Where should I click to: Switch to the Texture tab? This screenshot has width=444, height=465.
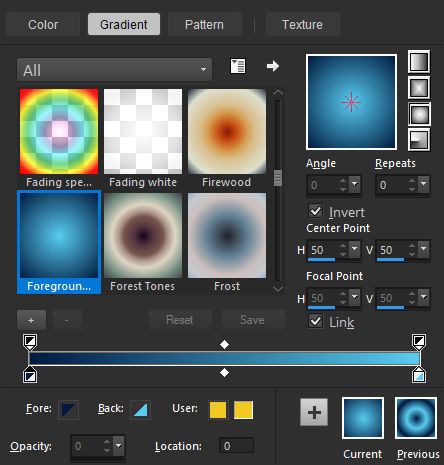pos(302,24)
